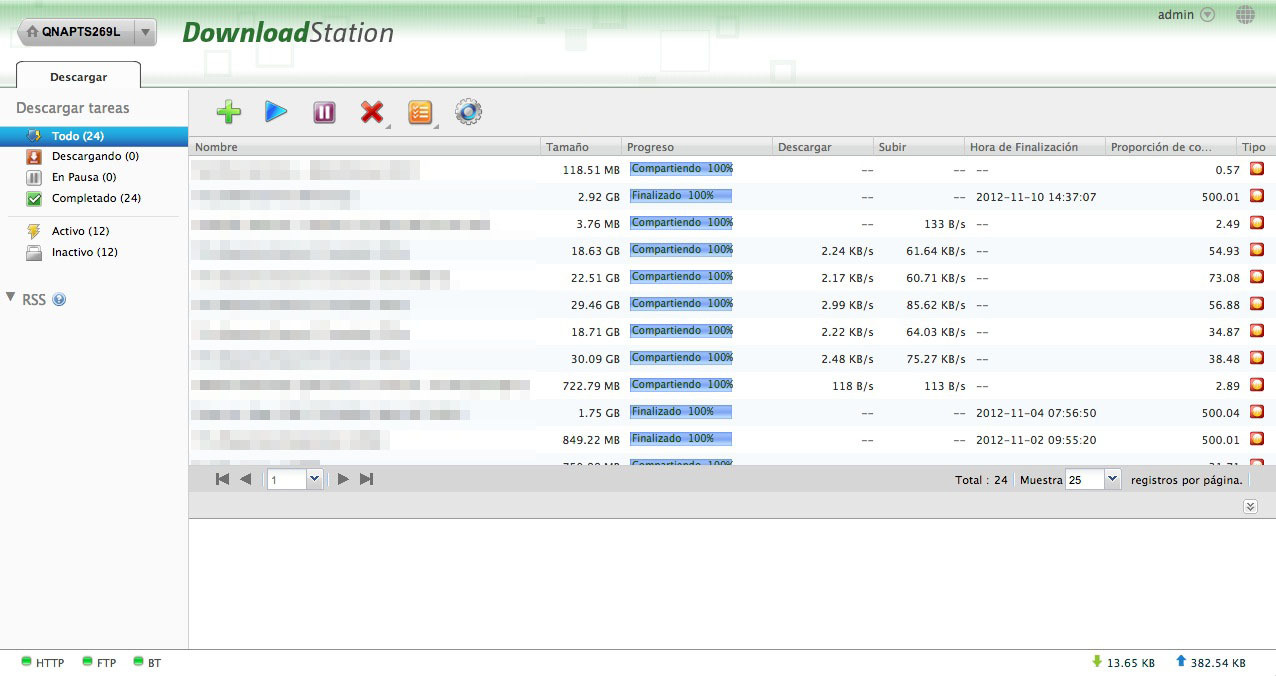The image size is (1276, 676).
Task: Click type icon in the 118.51 MB row
Action: coord(1257,169)
